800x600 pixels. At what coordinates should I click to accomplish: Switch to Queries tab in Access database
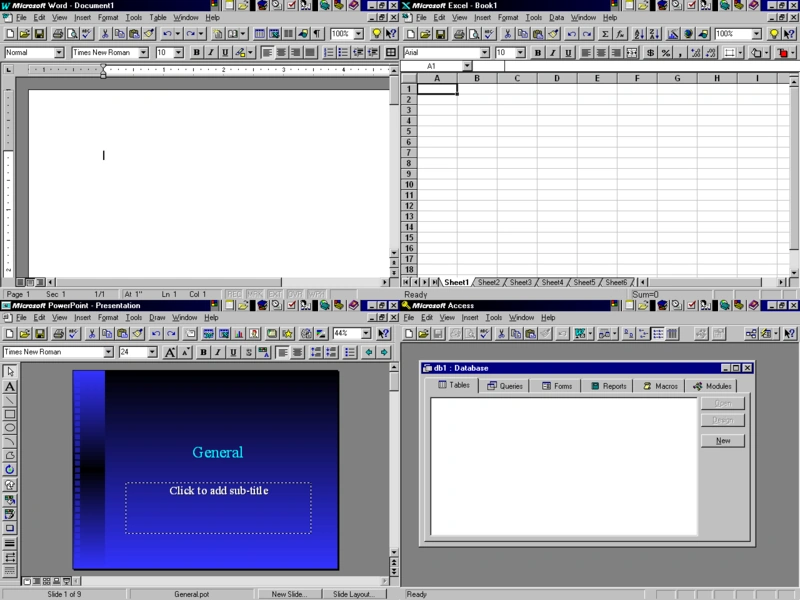click(x=505, y=386)
